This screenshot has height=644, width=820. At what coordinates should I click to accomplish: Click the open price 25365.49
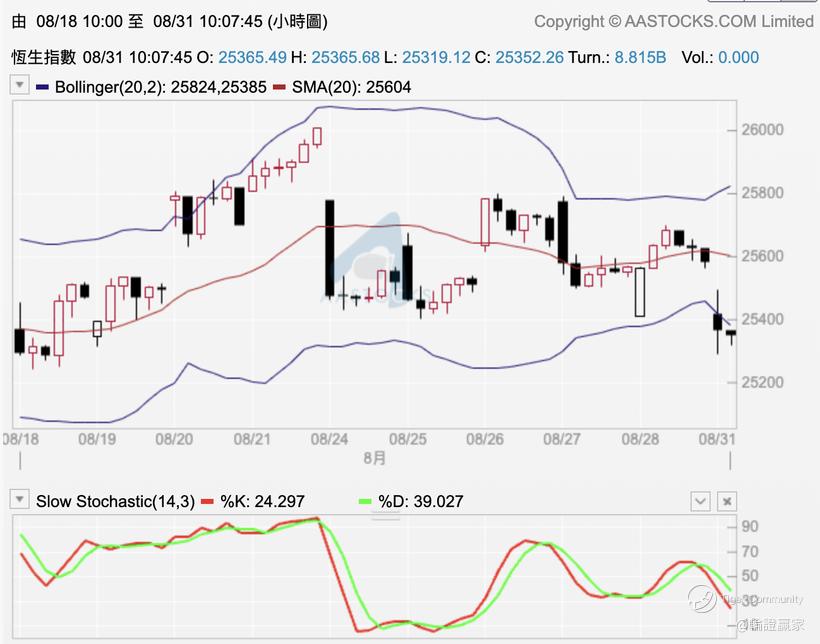point(252,57)
